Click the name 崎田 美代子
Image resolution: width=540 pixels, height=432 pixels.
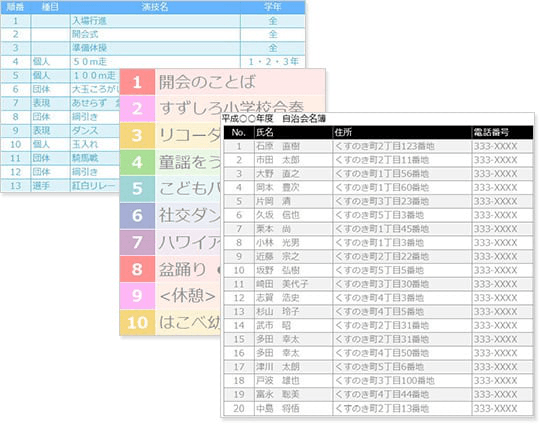point(282,284)
